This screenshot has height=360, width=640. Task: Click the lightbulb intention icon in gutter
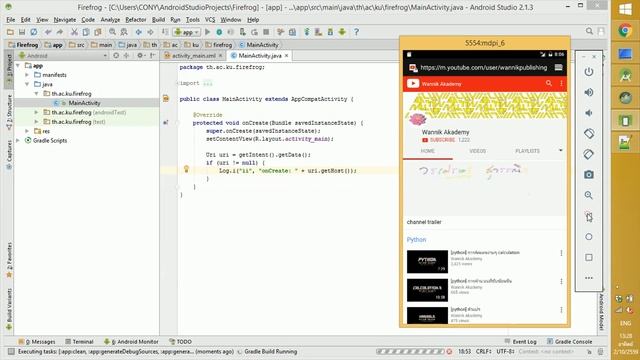(x=186, y=169)
